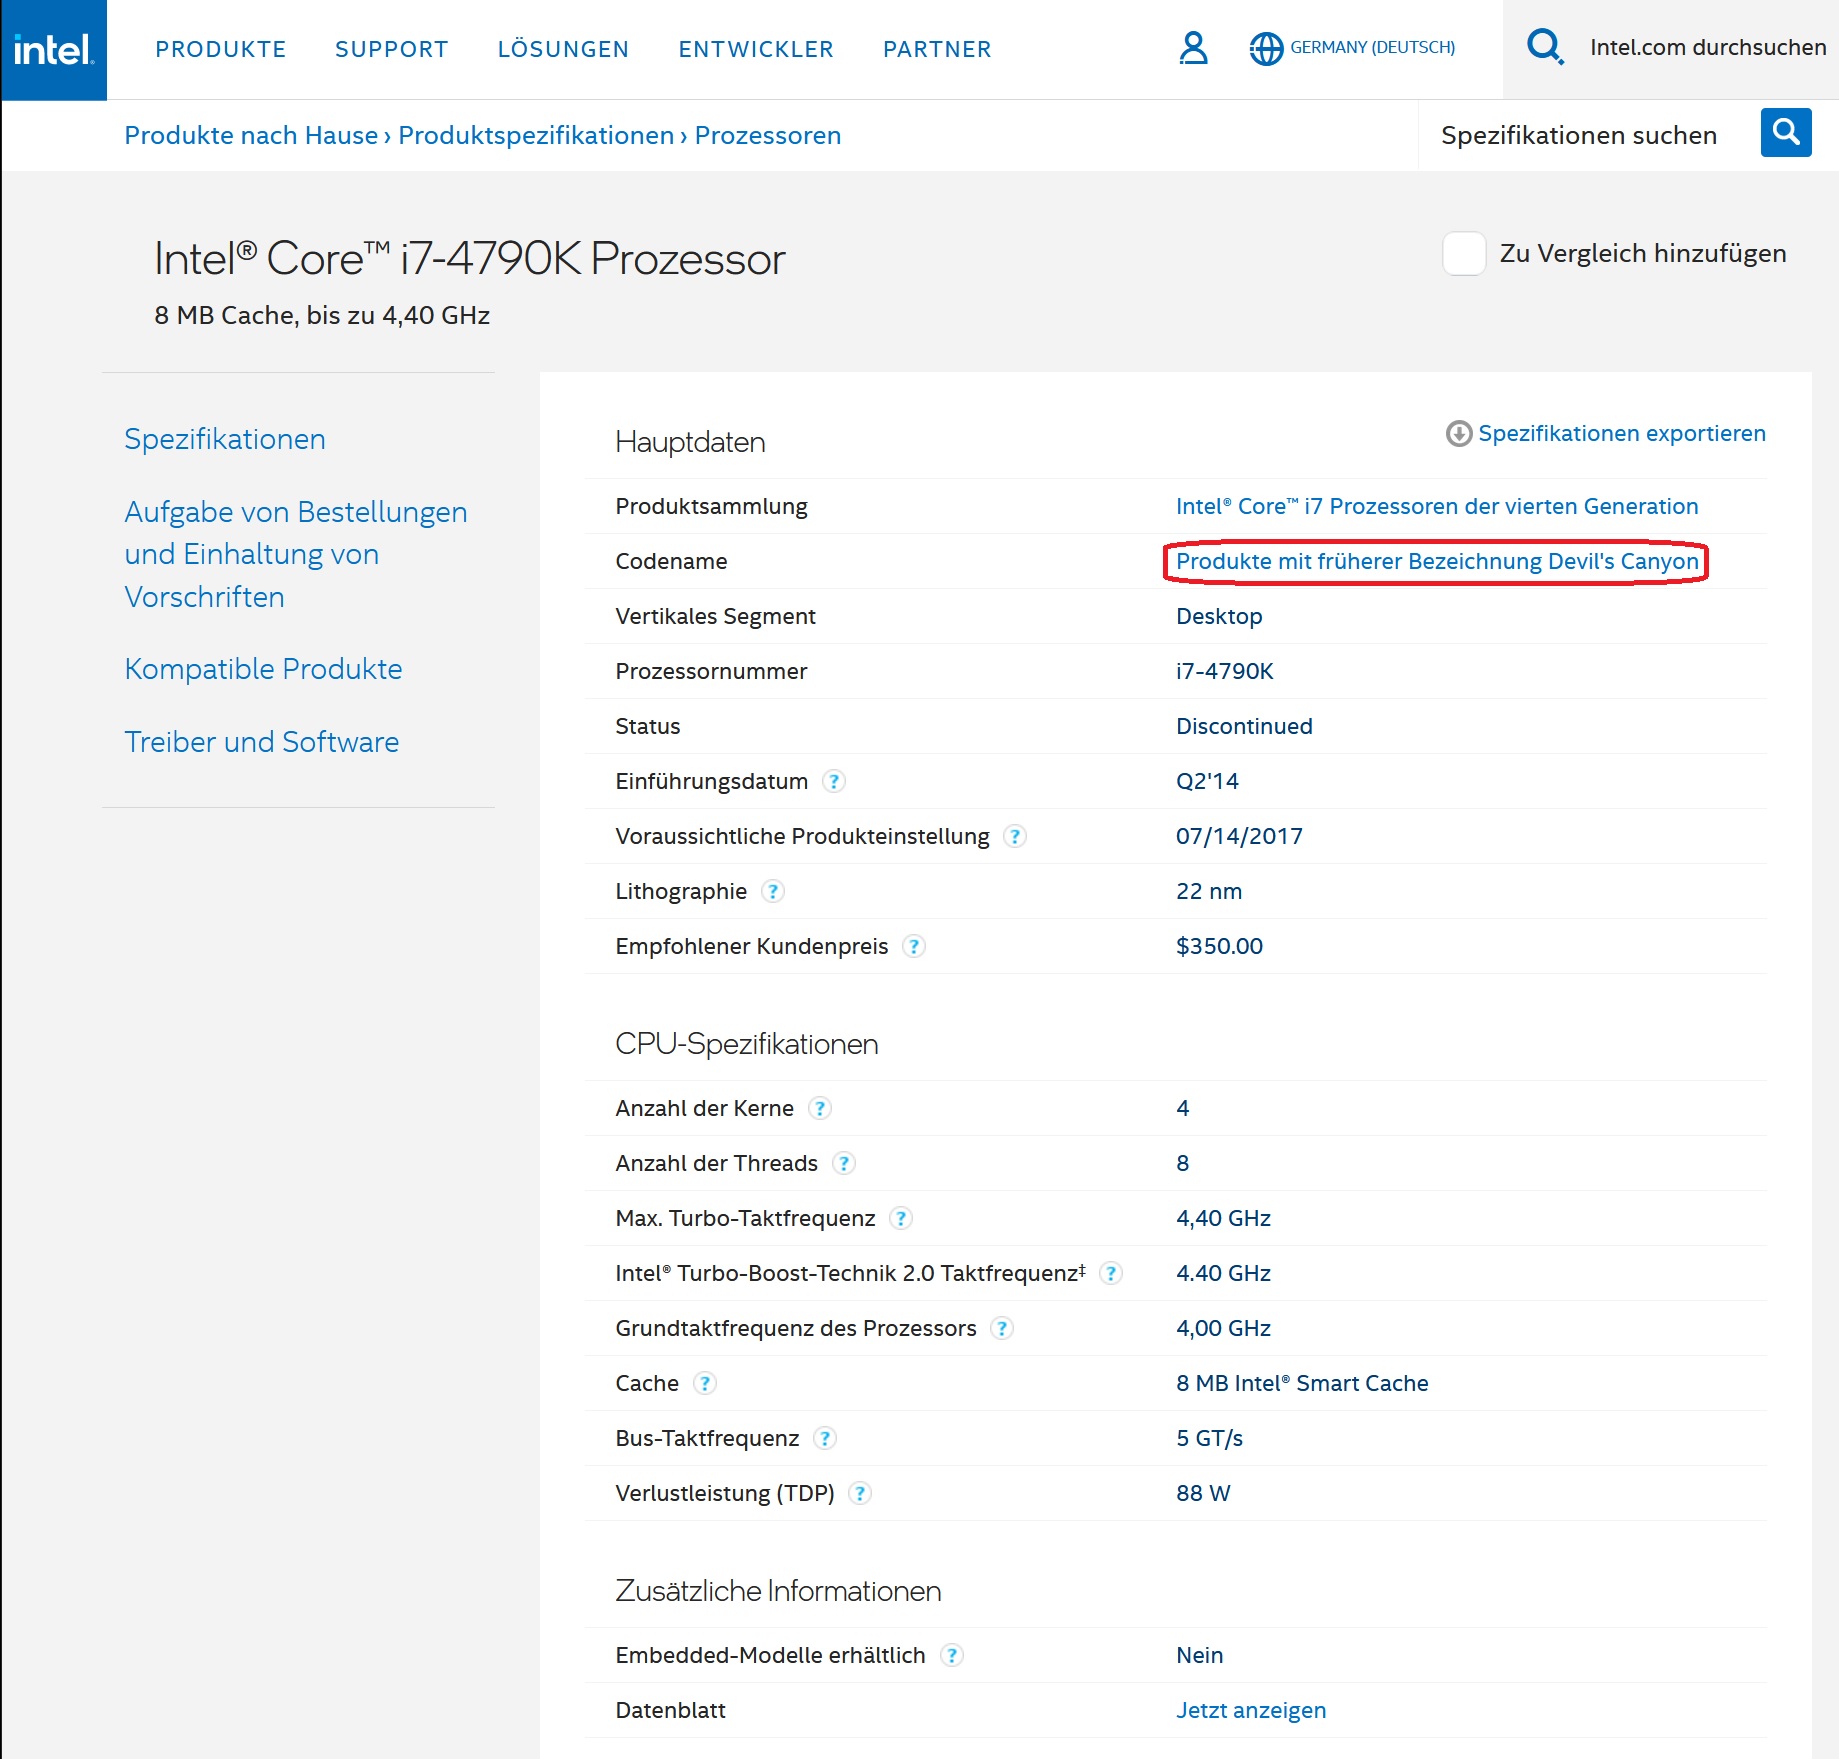The width and height of the screenshot is (1839, 1759).
Task: Click the Zusätzliche Informationen section heading
Action: tap(778, 1591)
